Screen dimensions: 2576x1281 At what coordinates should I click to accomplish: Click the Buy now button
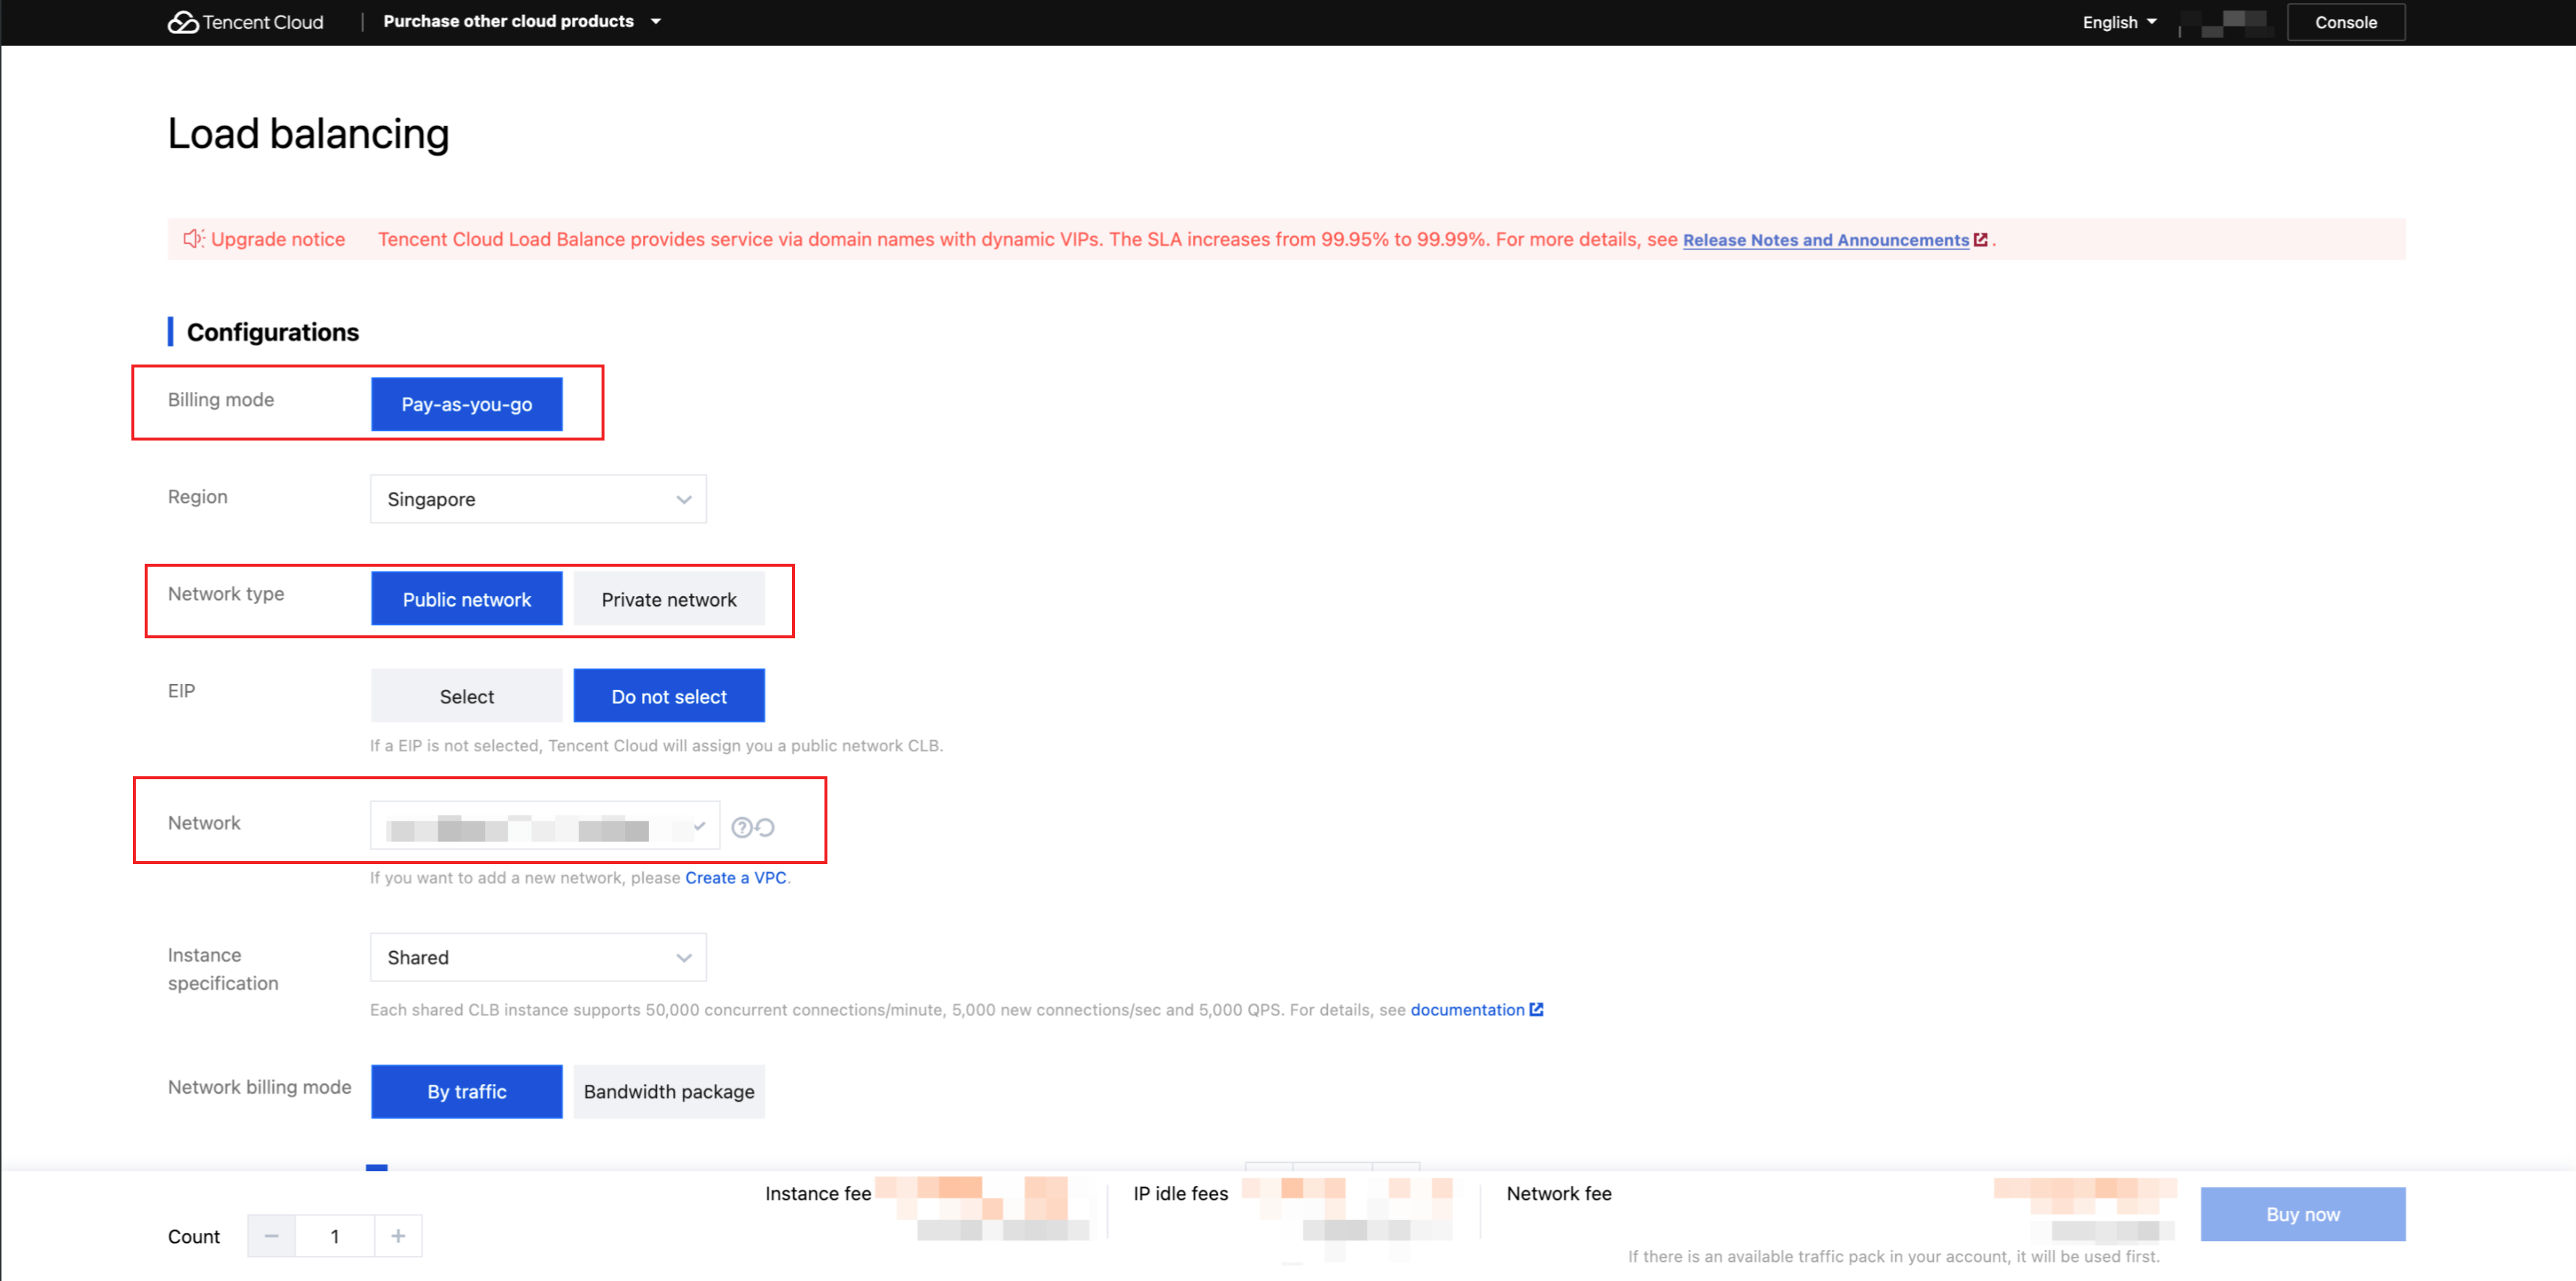coord(2302,1214)
